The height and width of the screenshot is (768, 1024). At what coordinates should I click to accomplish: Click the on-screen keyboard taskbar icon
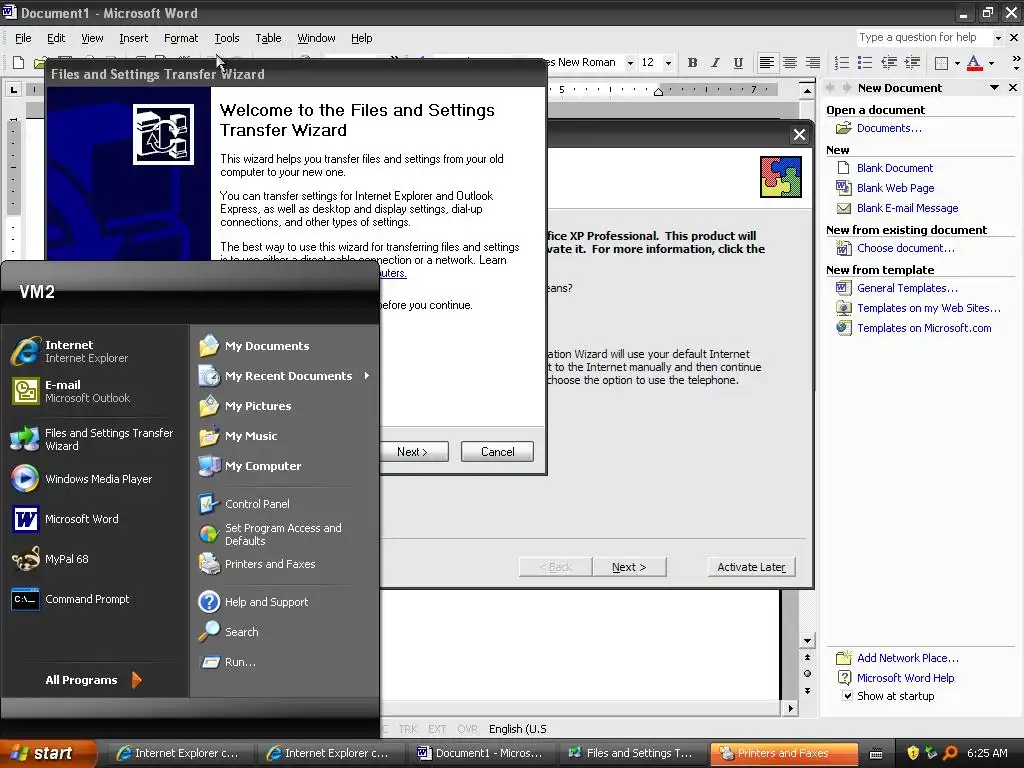876,754
